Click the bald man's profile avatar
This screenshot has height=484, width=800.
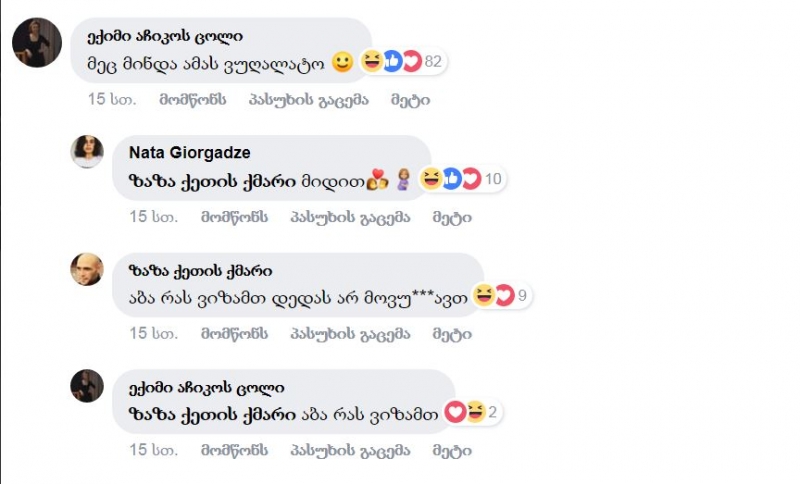(x=87, y=269)
